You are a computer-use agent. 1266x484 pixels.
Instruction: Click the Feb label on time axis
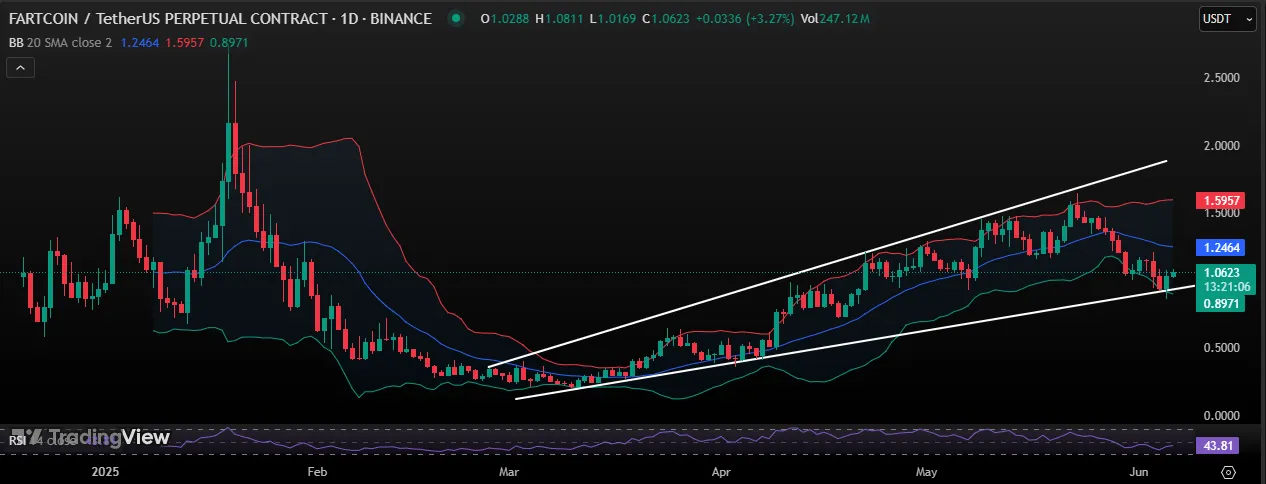[317, 470]
